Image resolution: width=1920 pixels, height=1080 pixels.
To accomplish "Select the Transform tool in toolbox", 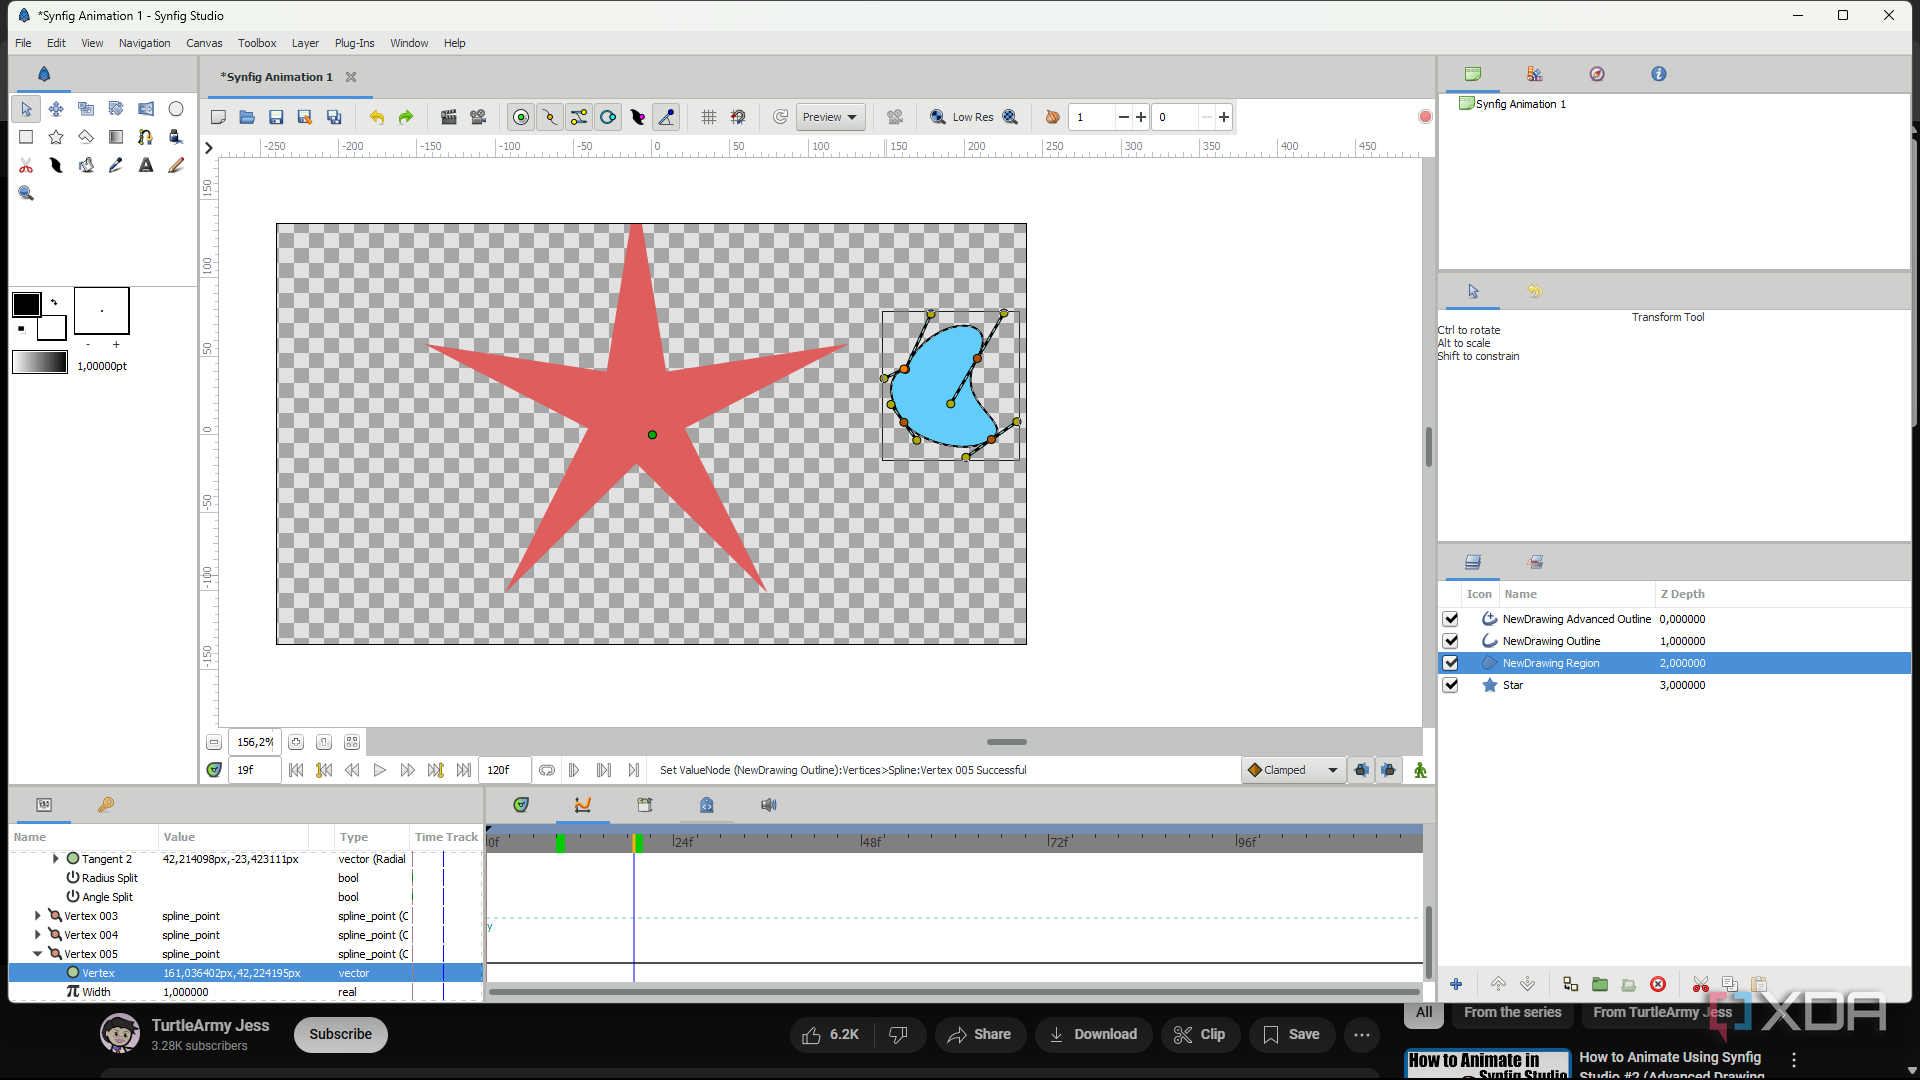I will [26, 109].
